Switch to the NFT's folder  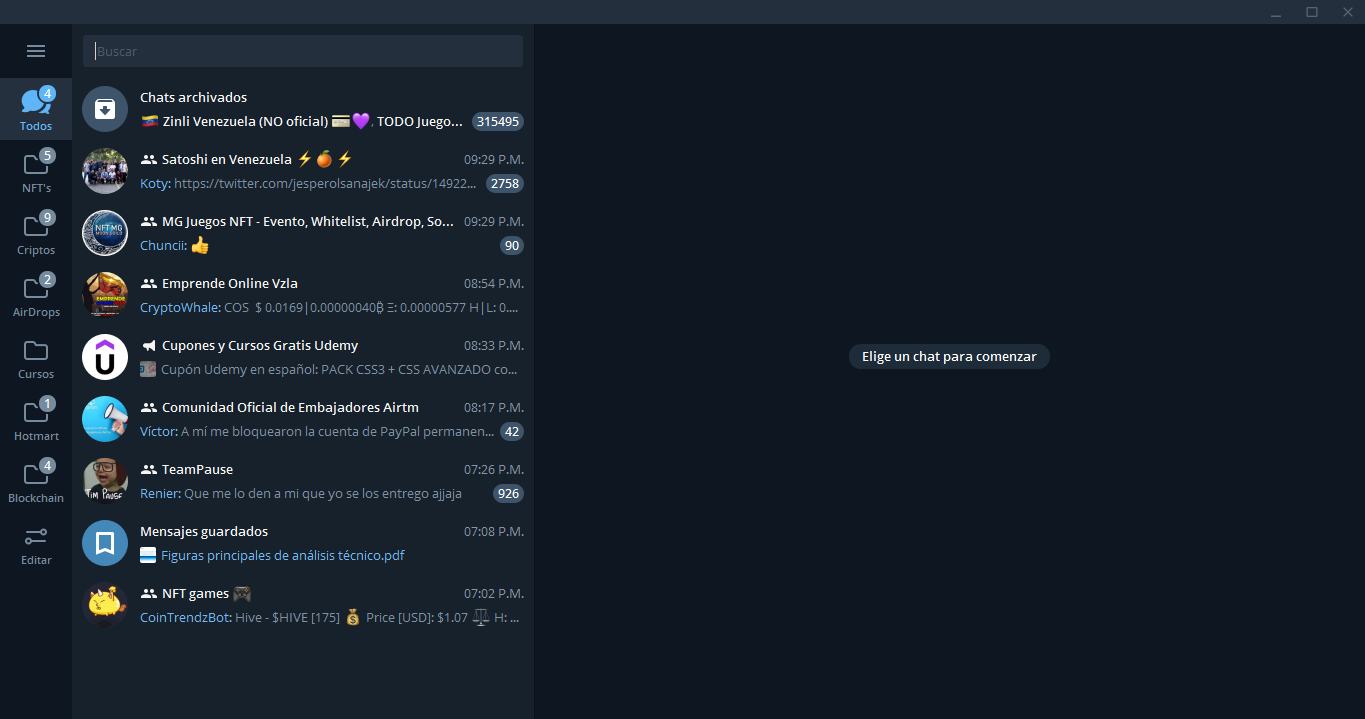(x=36, y=171)
